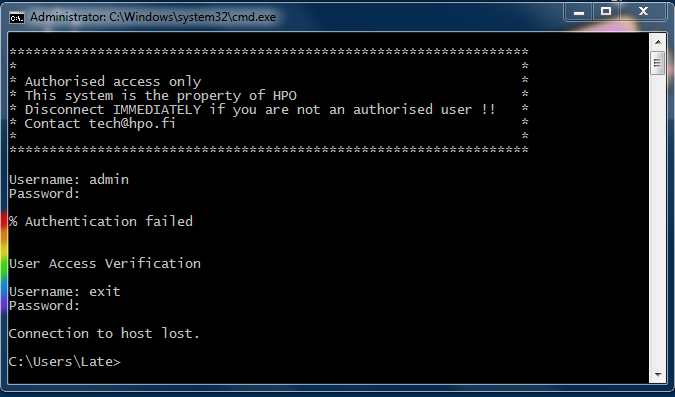675x397 pixels.
Task: Grab the vertical scrollbar thumb
Action: [657, 63]
